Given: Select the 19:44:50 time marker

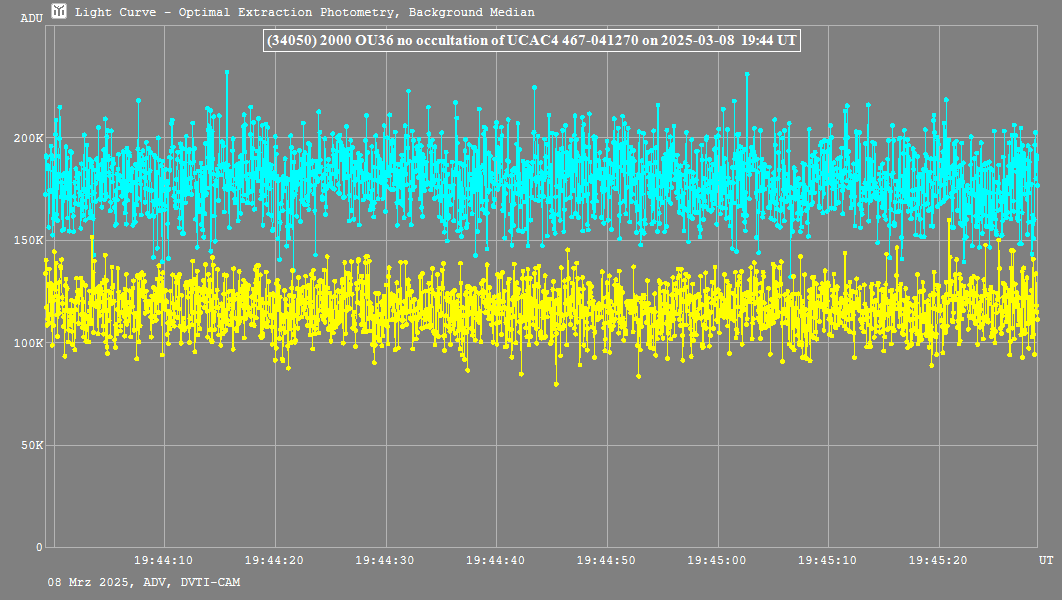Looking at the screenshot, I should pos(607,561).
